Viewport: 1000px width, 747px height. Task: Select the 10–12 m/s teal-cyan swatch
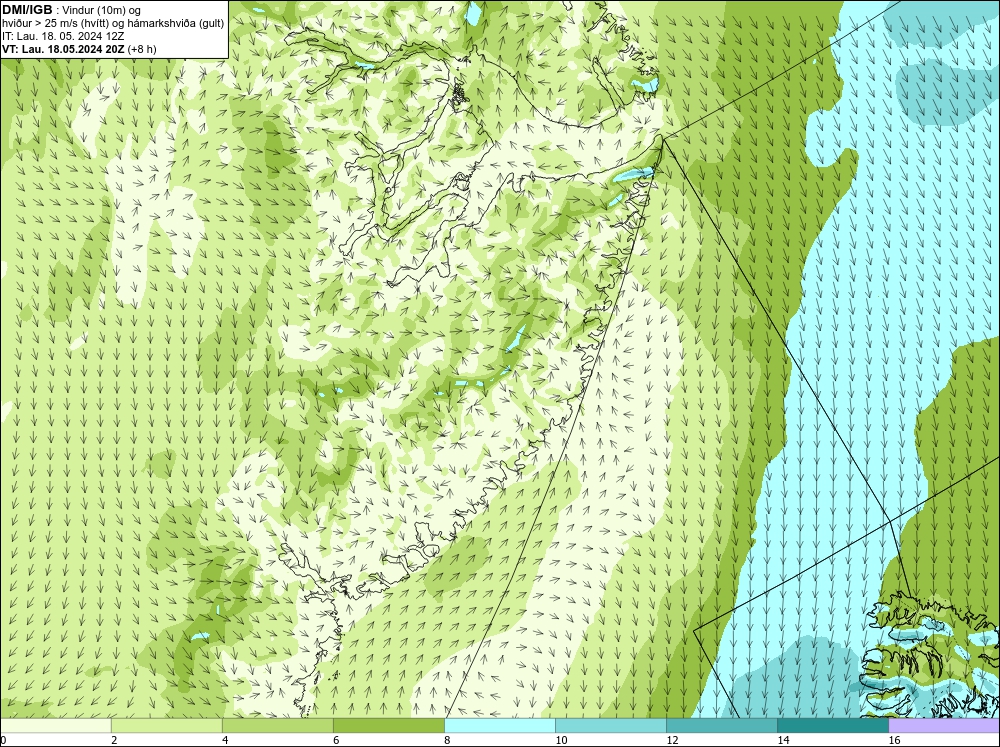(x=611, y=726)
